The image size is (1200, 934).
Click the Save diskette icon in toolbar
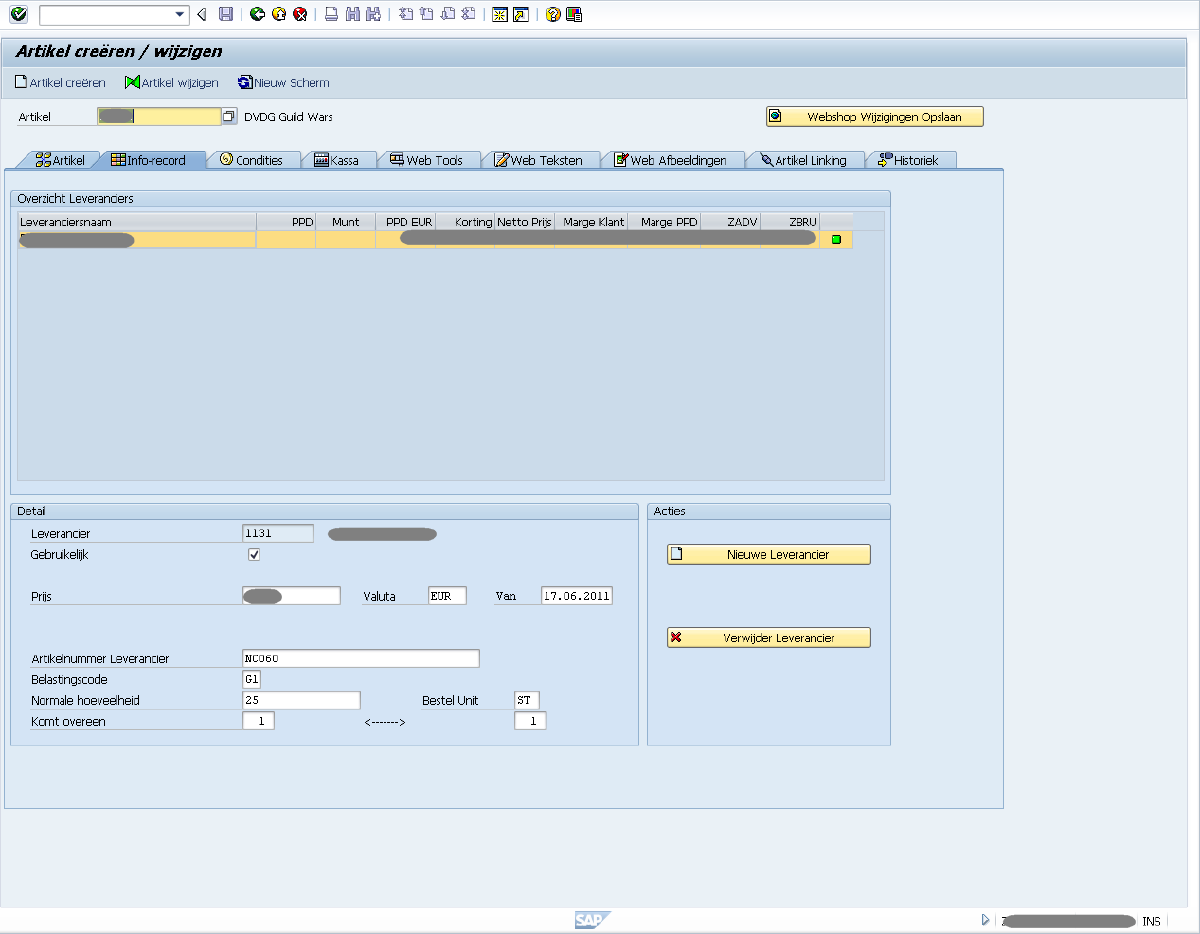pyautogui.click(x=226, y=14)
